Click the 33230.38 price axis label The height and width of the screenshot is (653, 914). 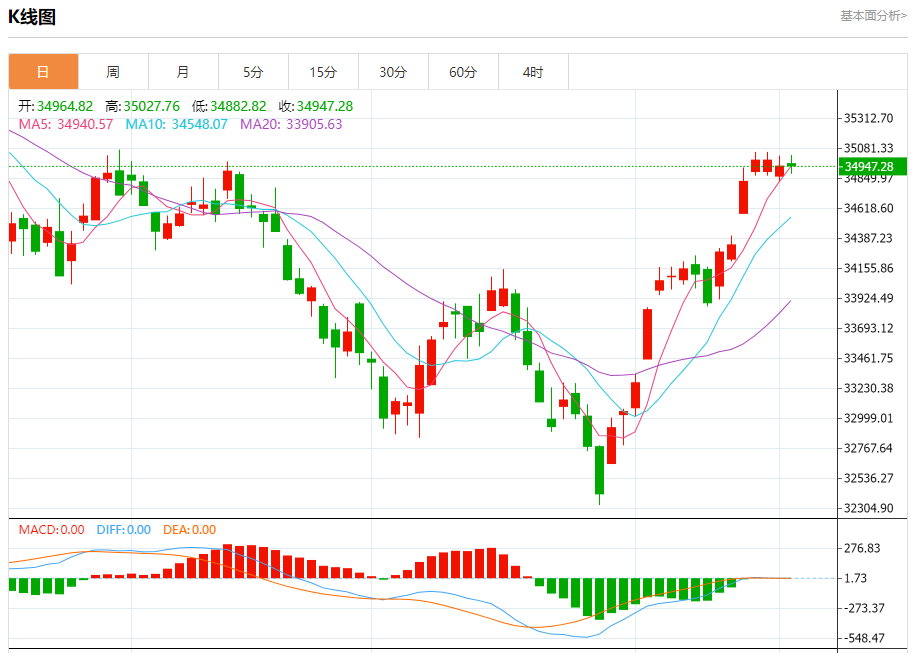[x=869, y=388]
